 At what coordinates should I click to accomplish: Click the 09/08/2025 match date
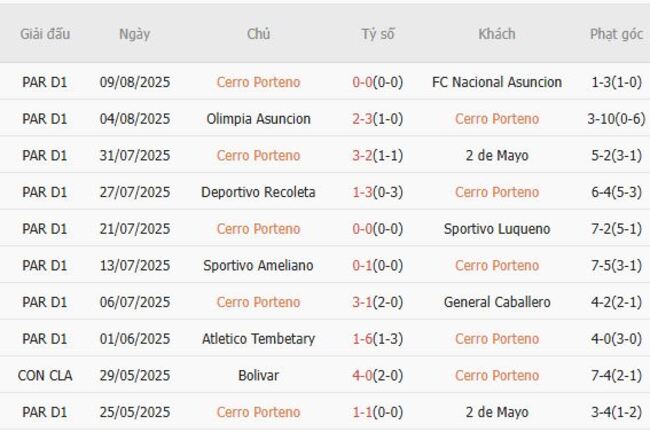click(x=134, y=82)
